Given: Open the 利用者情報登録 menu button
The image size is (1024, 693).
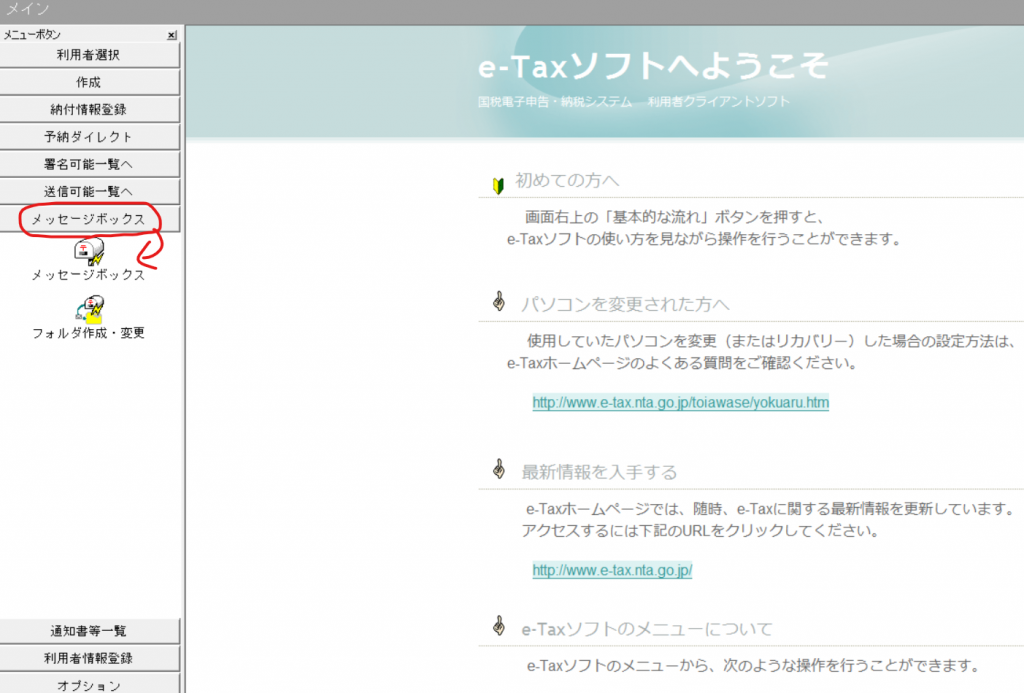Looking at the screenshot, I should click(x=89, y=658).
